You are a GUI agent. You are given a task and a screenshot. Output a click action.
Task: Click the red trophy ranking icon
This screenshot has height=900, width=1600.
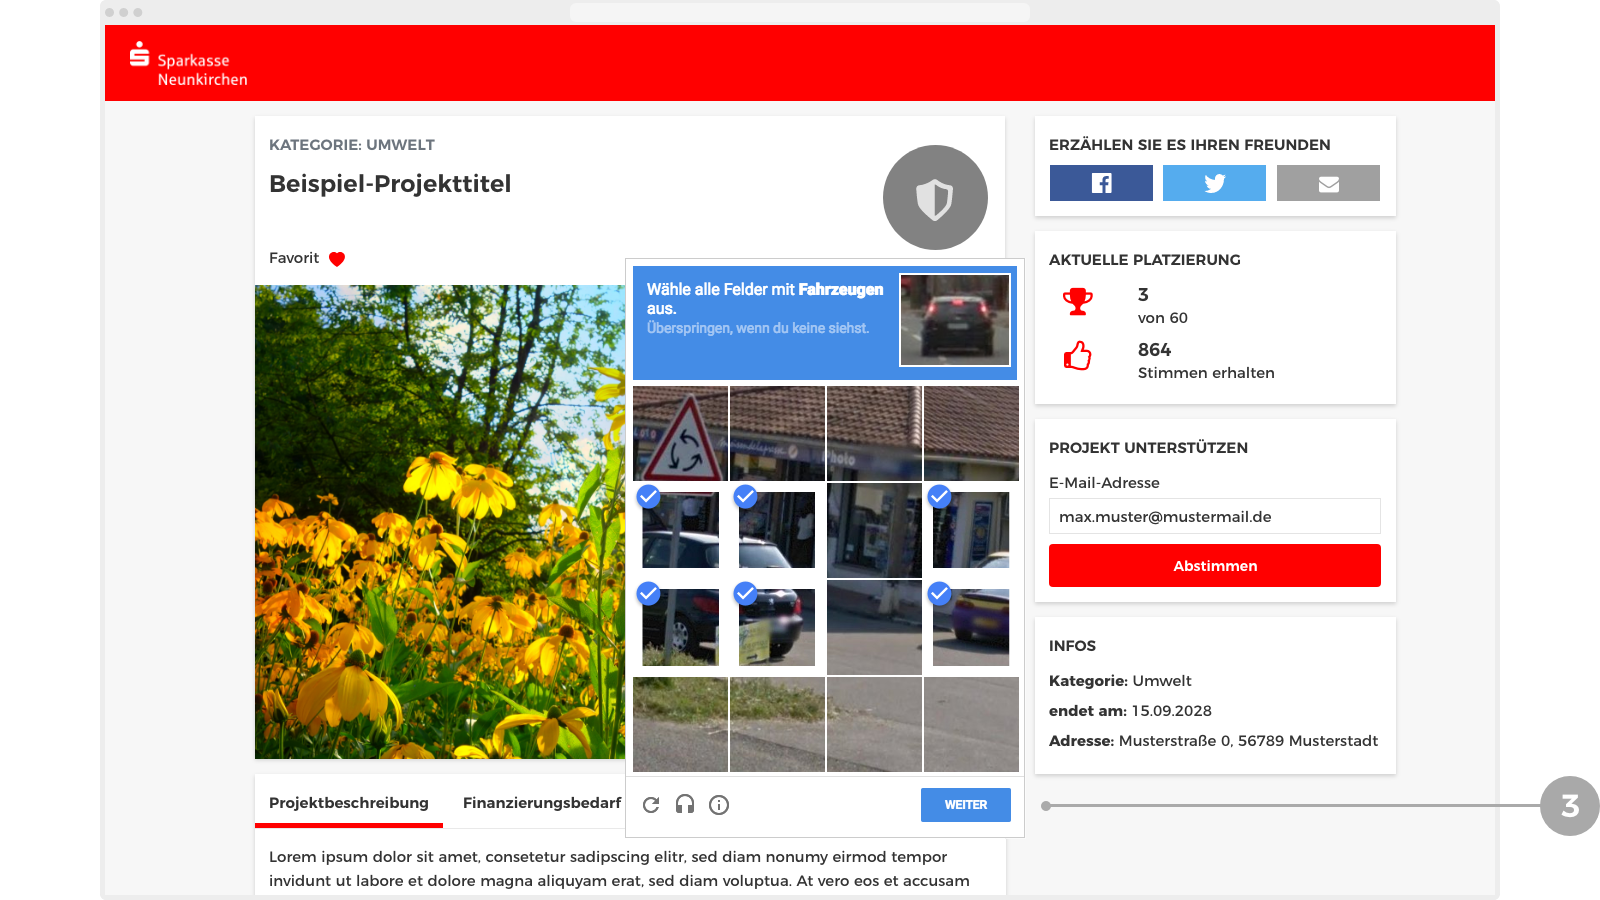point(1078,301)
